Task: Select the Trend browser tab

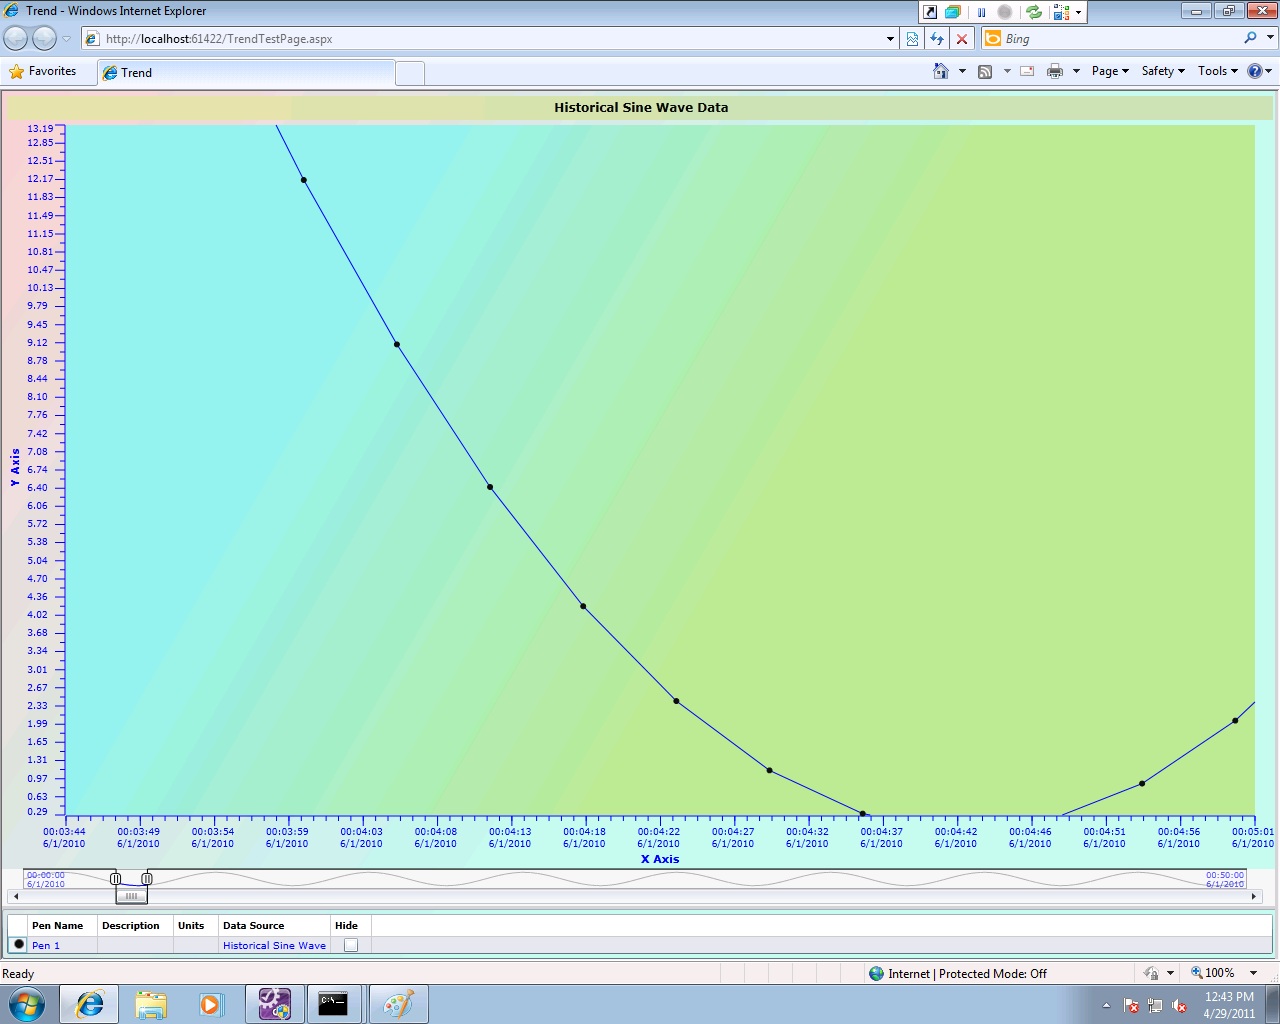Action: 245,73
